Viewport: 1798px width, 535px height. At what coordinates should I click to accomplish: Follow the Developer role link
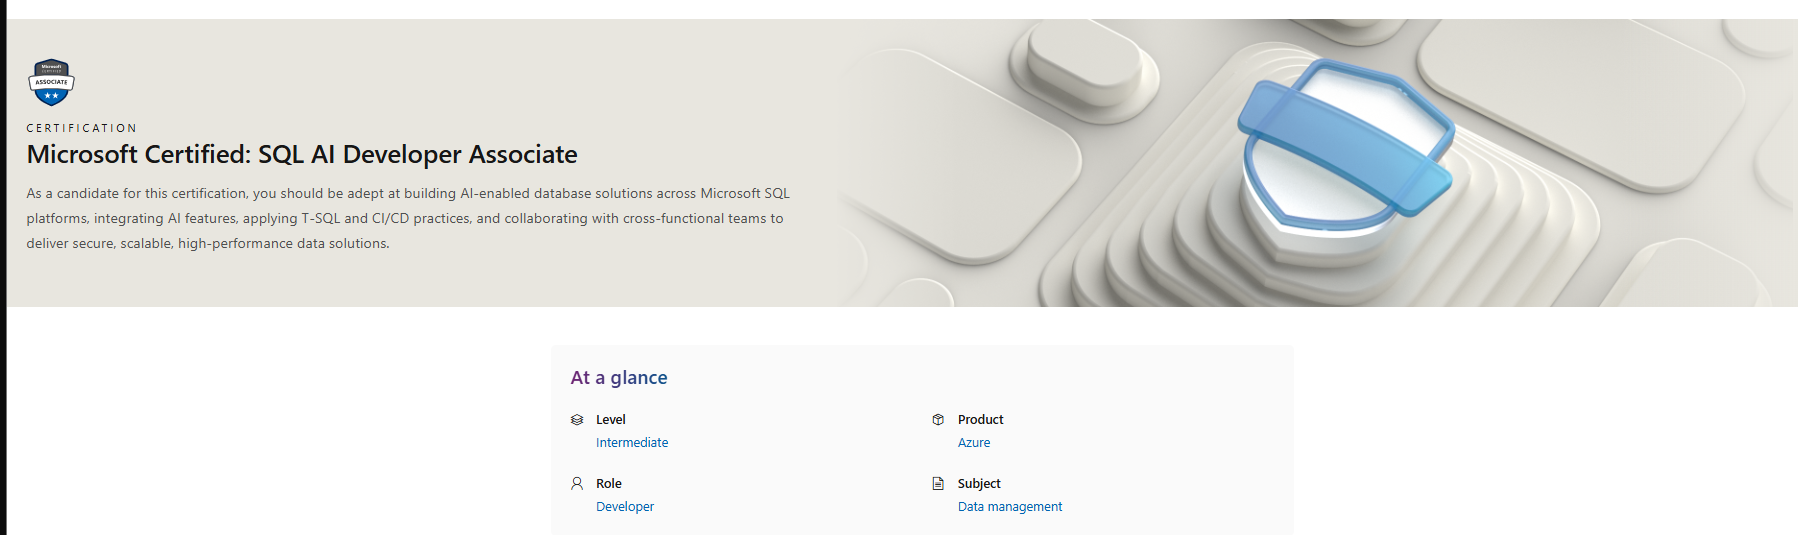pyautogui.click(x=625, y=507)
